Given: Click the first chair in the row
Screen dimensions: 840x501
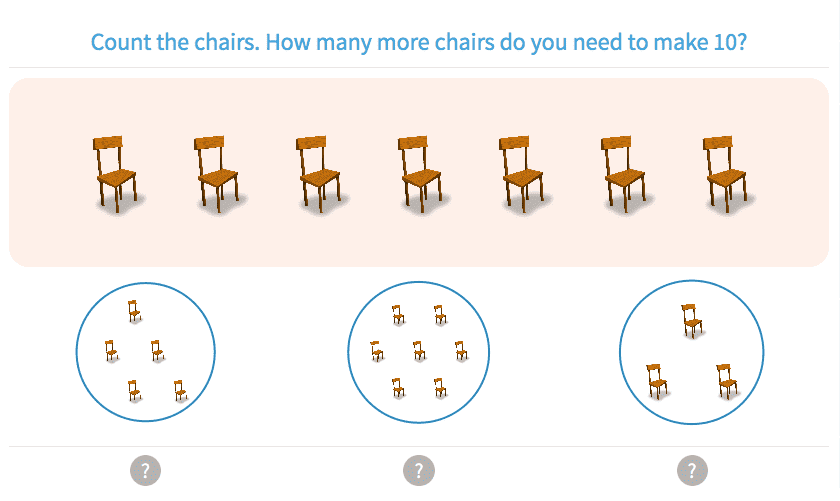Looking at the screenshot, I should coord(114,174).
